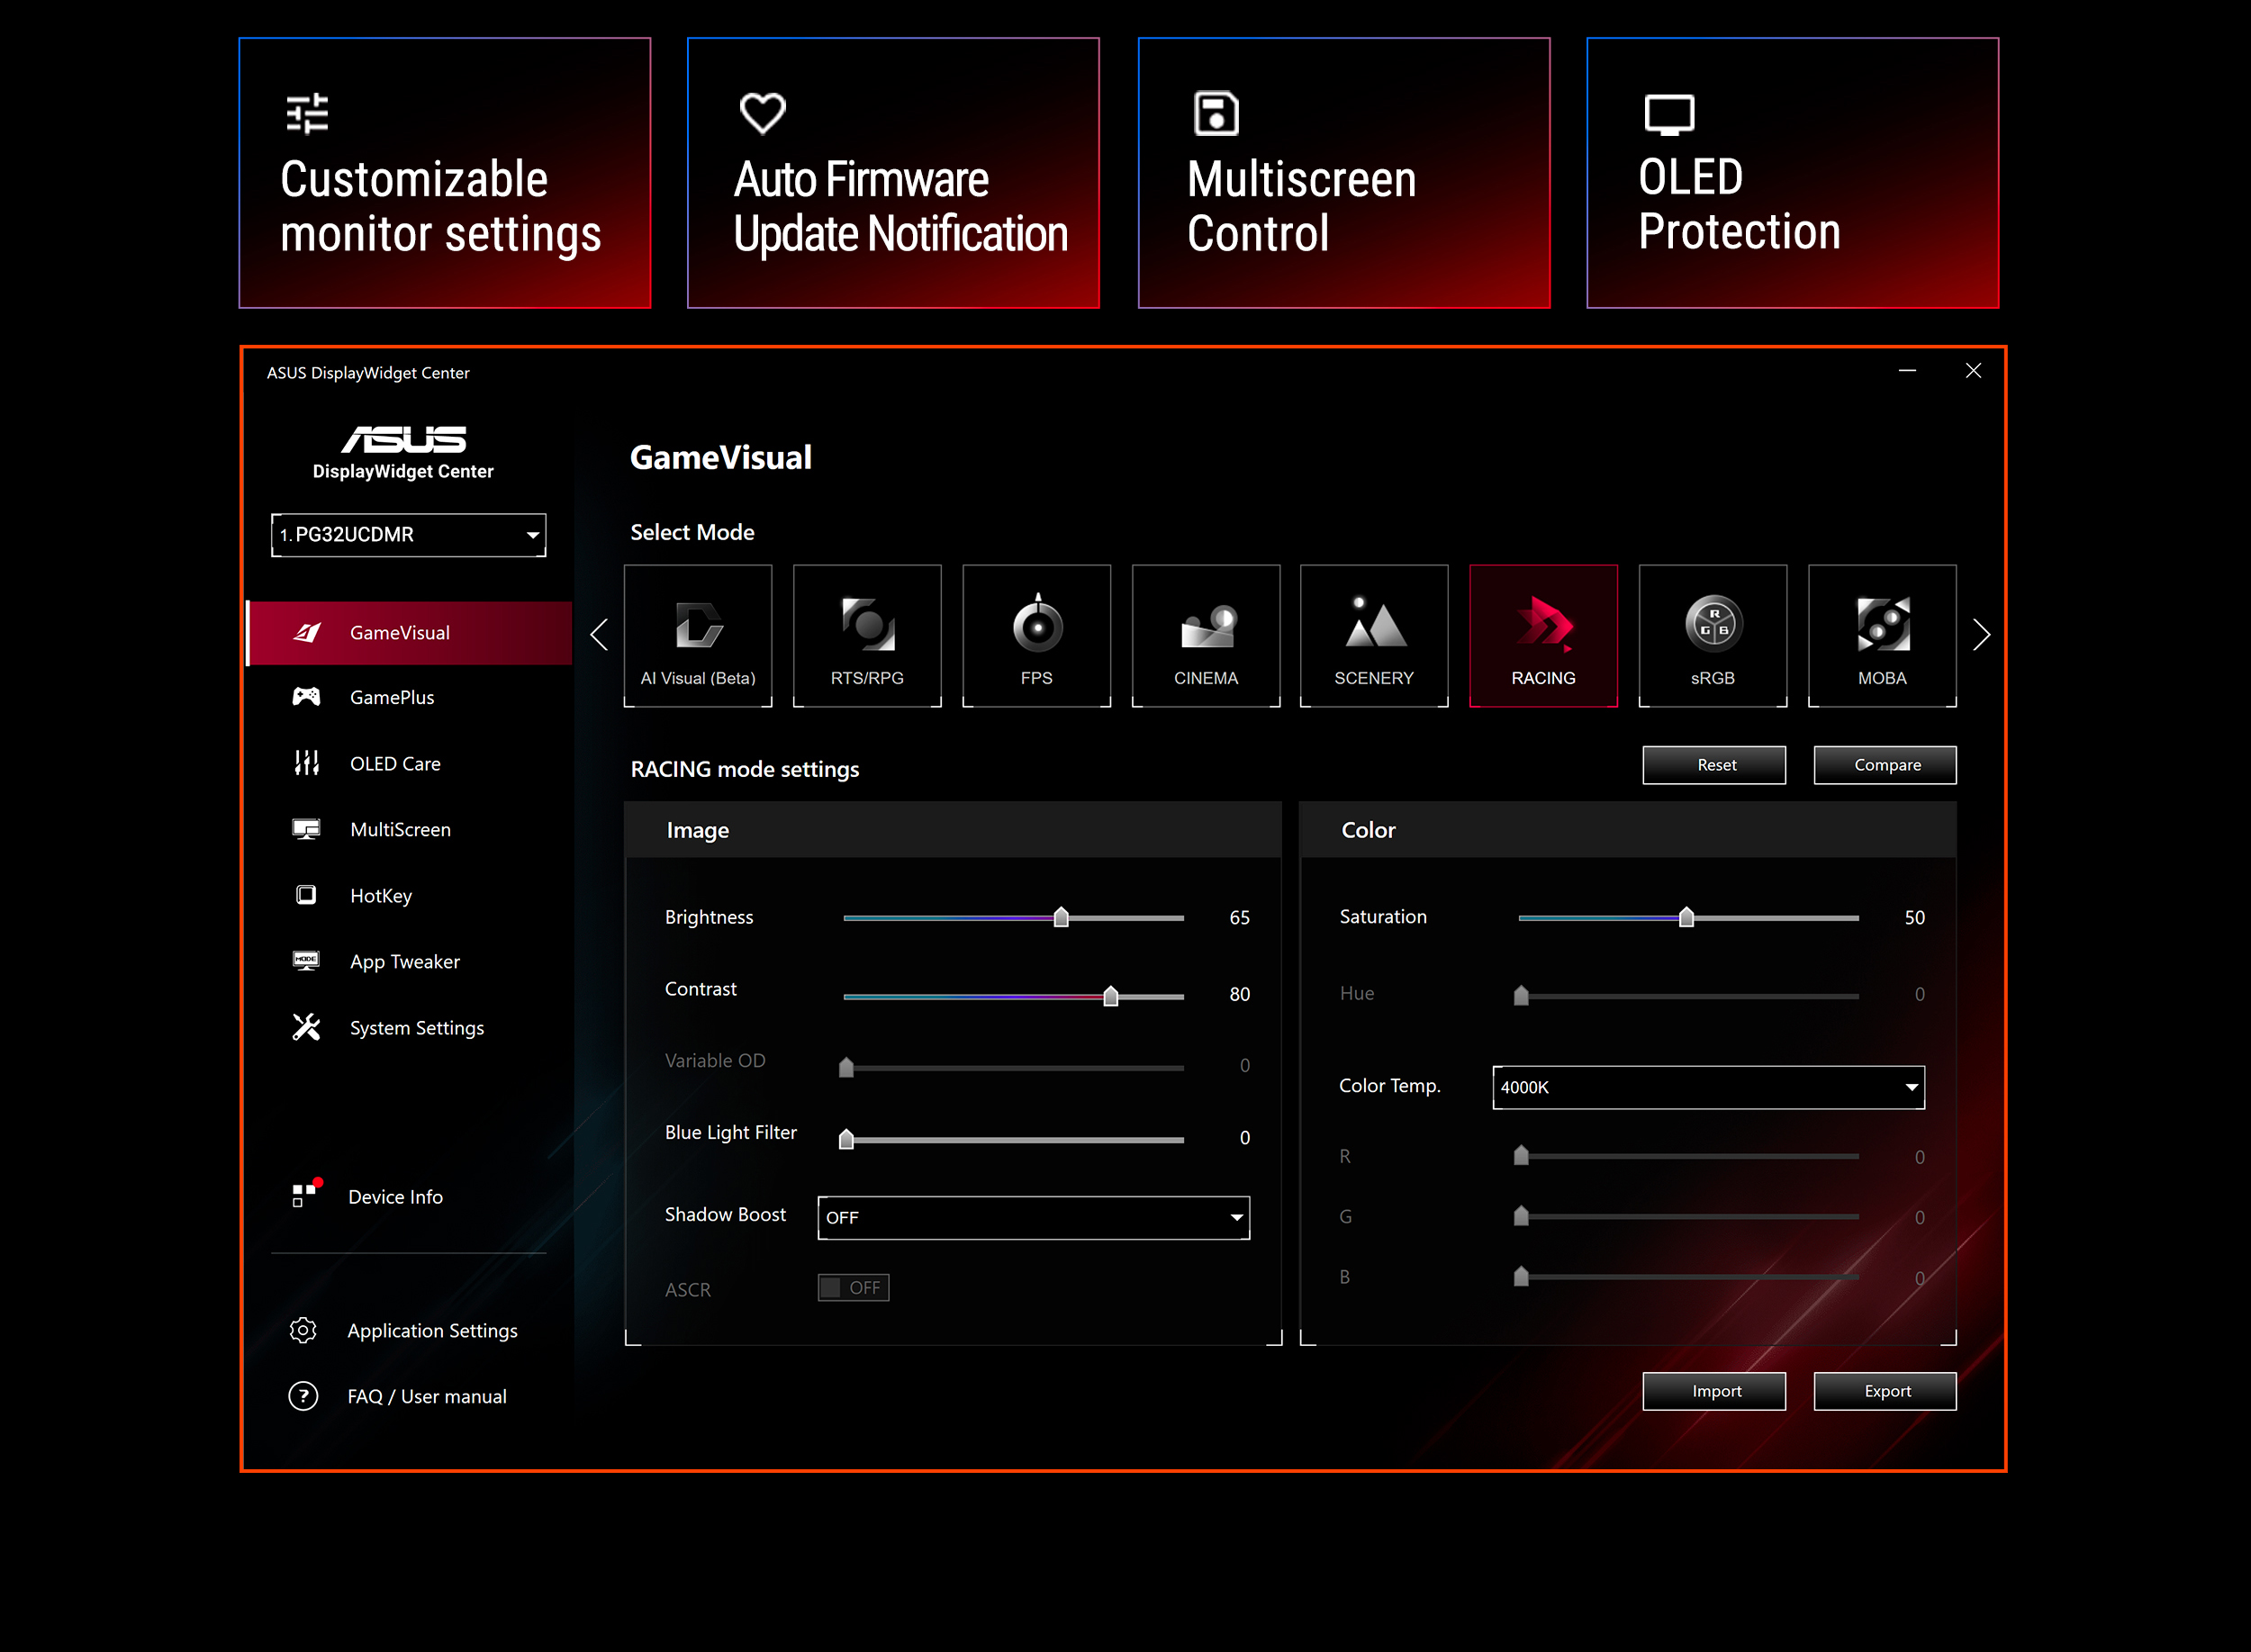Viewport: 2251px width, 1652px height.
Task: Click the OLED Care sliders icon
Action: pyautogui.click(x=306, y=763)
